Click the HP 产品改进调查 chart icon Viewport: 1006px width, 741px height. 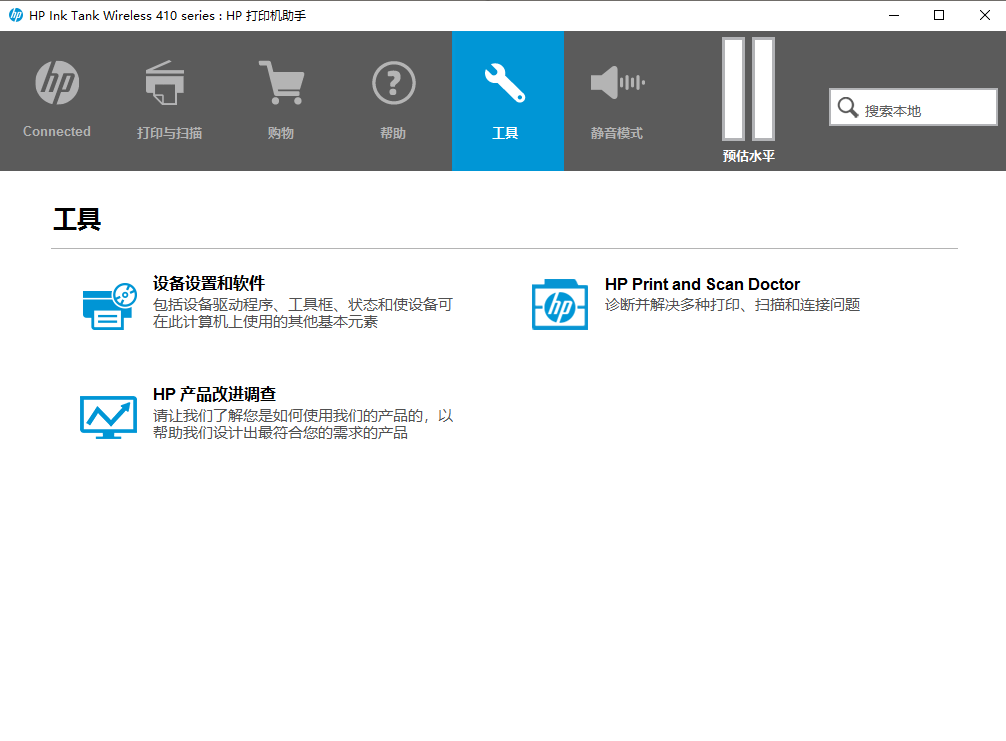108,417
